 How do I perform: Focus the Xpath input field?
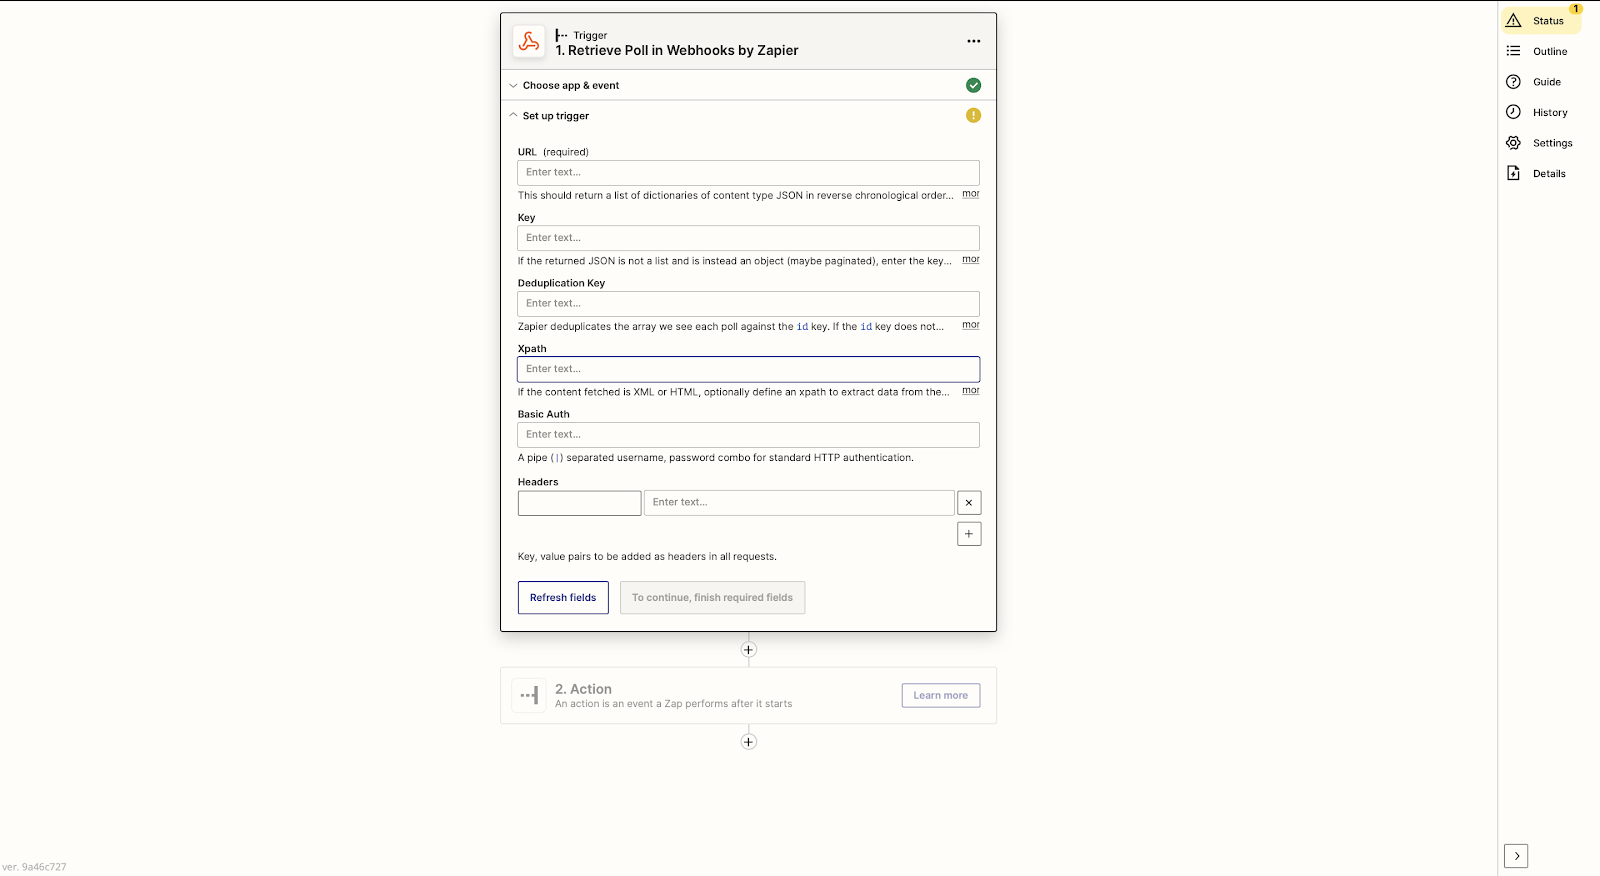coord(748,369)
